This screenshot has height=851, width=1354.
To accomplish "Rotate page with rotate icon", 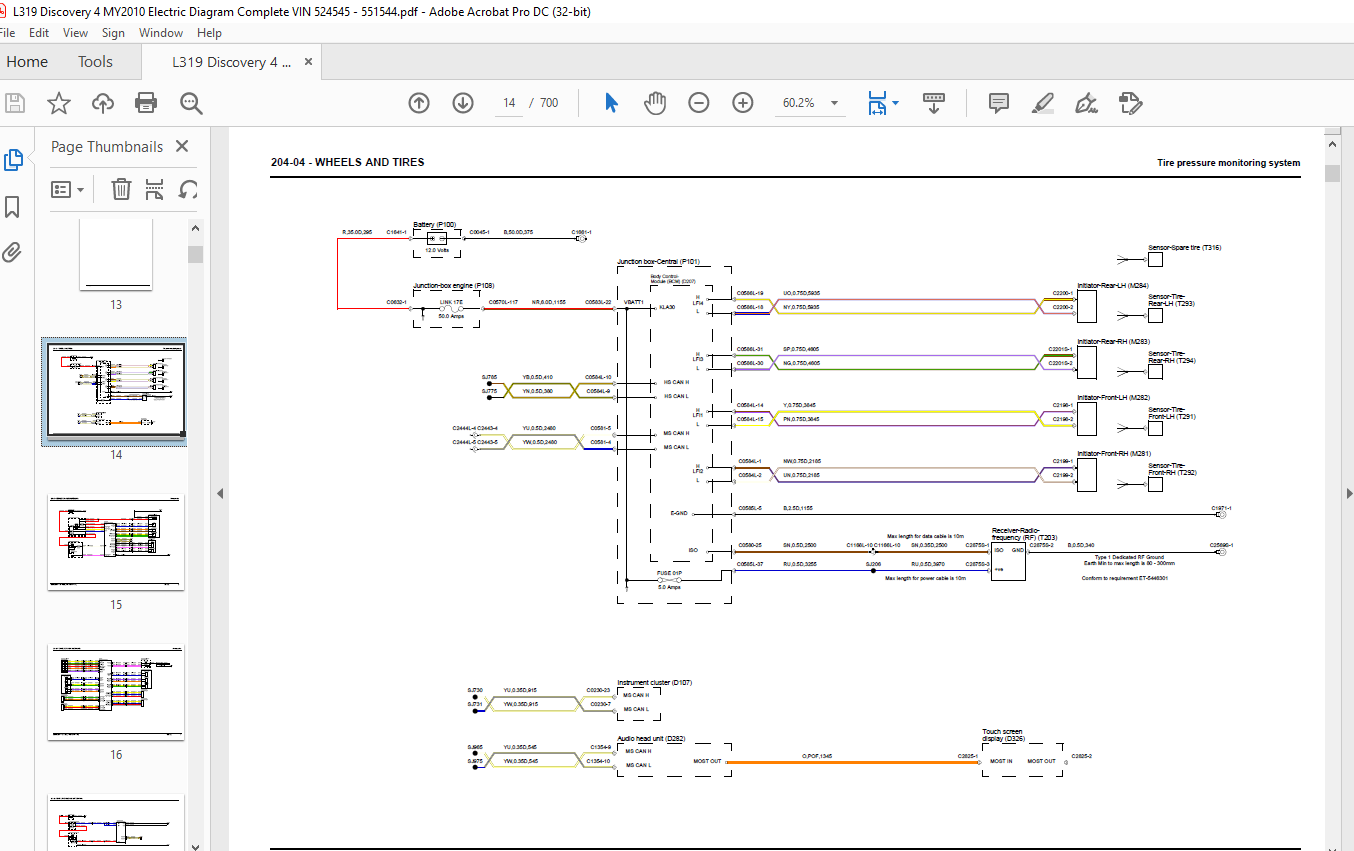I will (x=187, y=189).
